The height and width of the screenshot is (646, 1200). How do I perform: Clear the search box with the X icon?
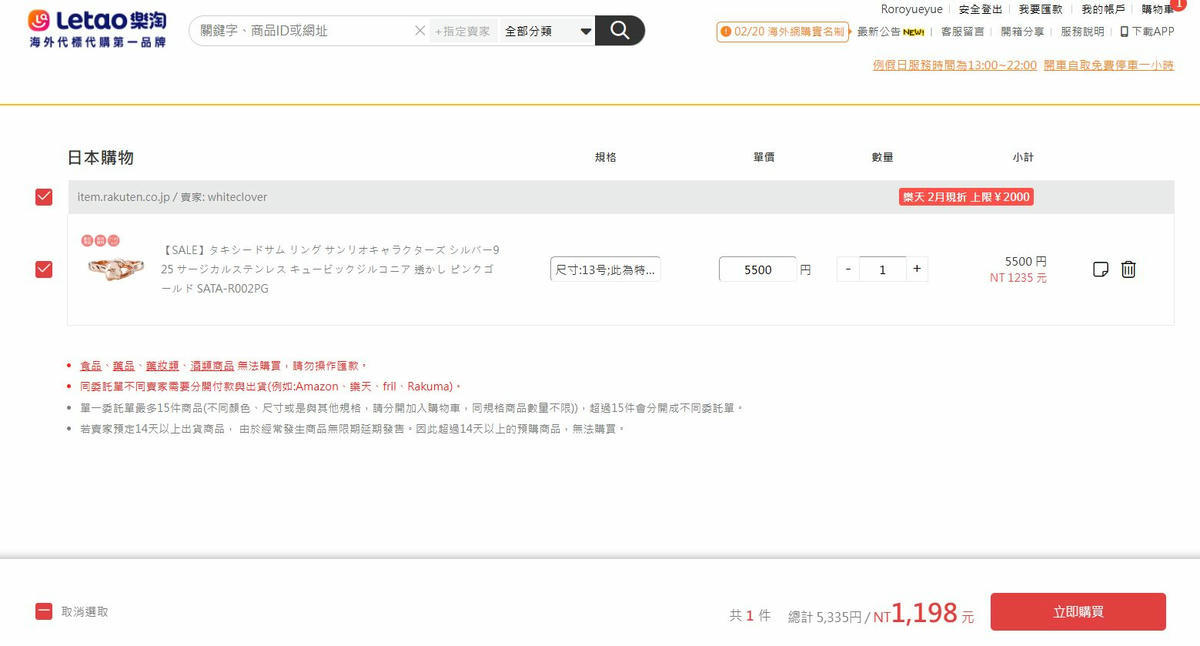coord(420,31)
